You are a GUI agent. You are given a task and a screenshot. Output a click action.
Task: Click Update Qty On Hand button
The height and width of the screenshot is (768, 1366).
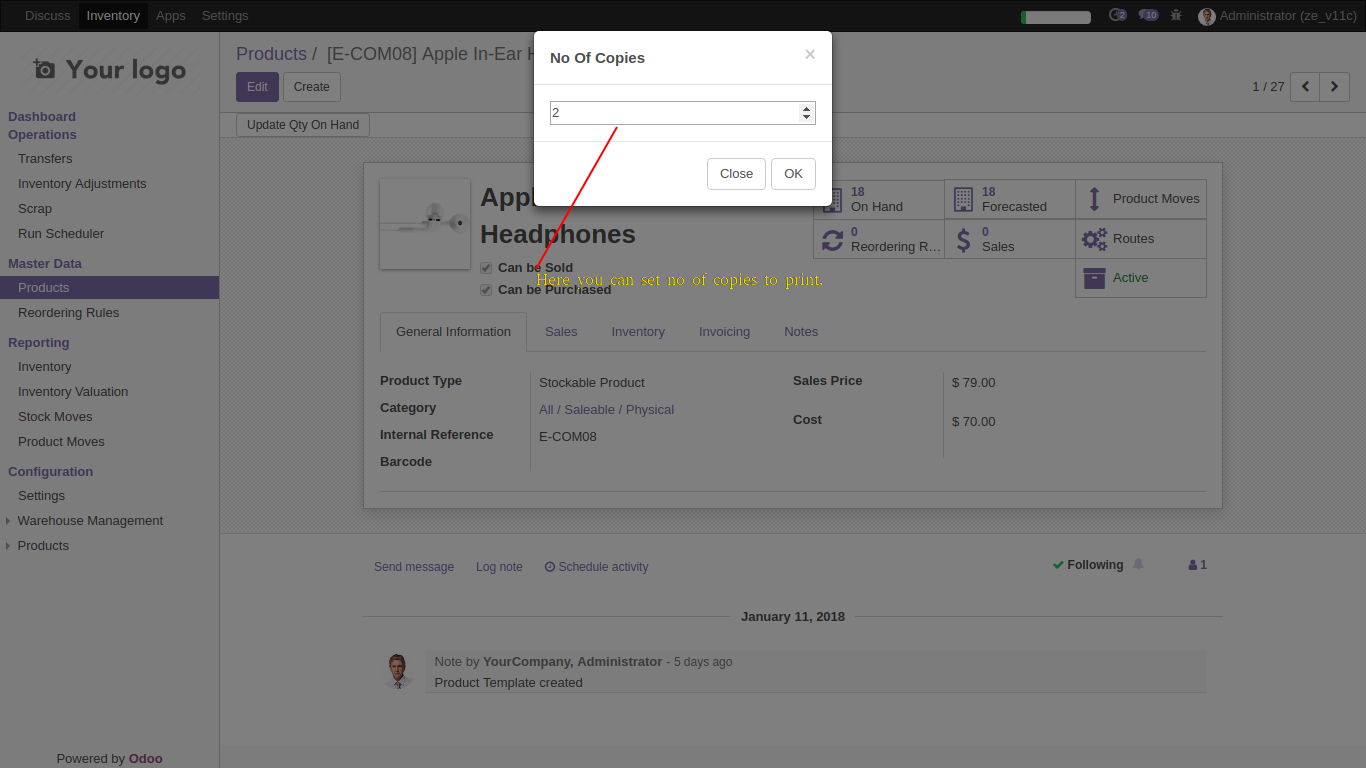tap(303, 125)
